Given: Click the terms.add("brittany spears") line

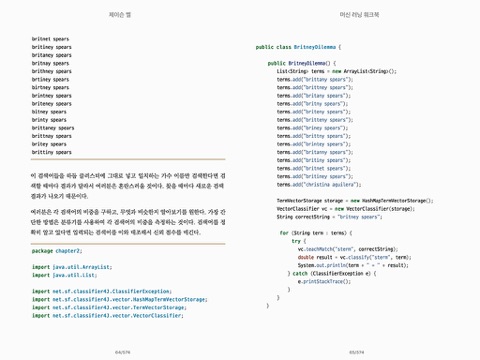Looking at the screenshot, I should point(315,79).
